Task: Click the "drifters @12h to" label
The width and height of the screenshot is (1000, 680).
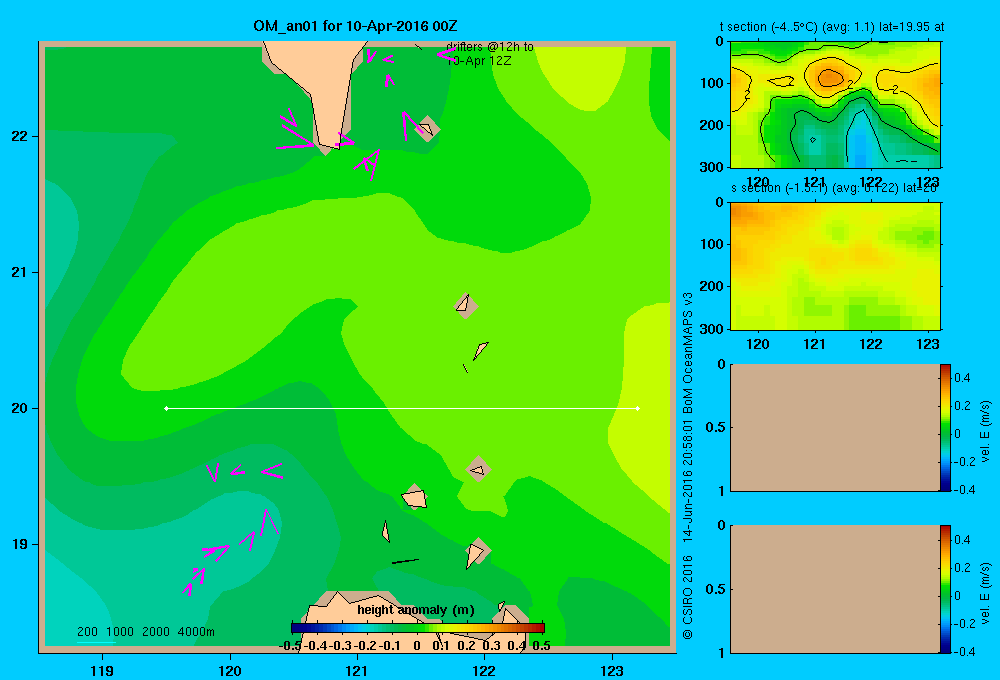Action: pyautogui.click(x=490, y=47)
